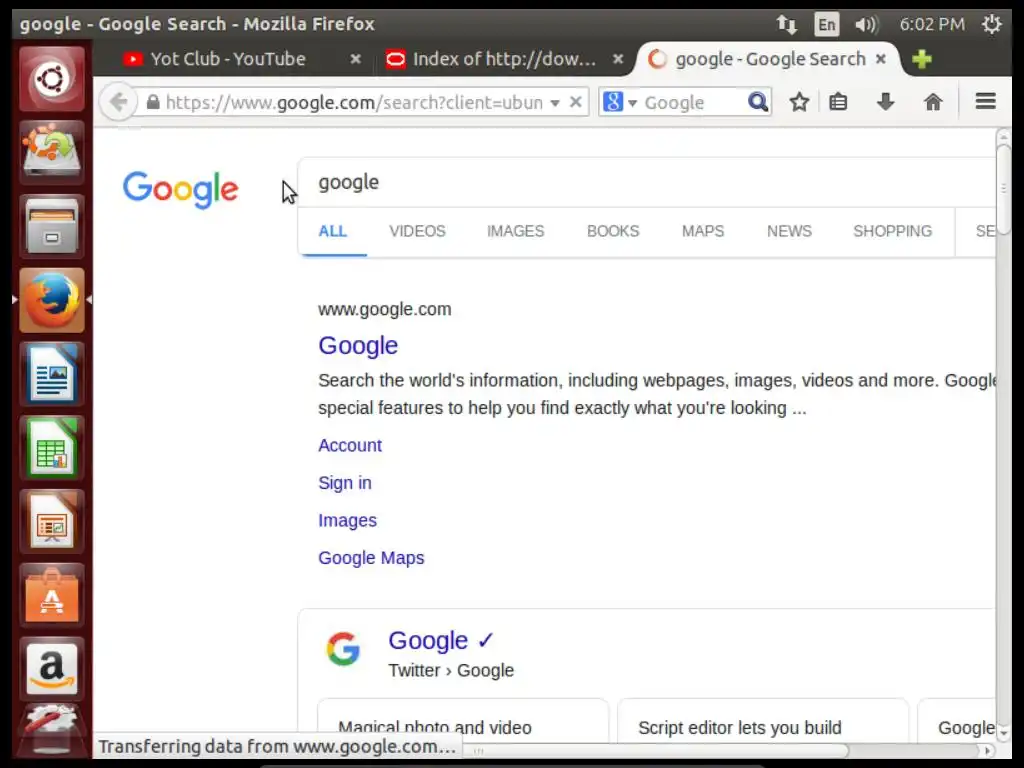Click the search magnifier in search box

click(x=758, y=102)
